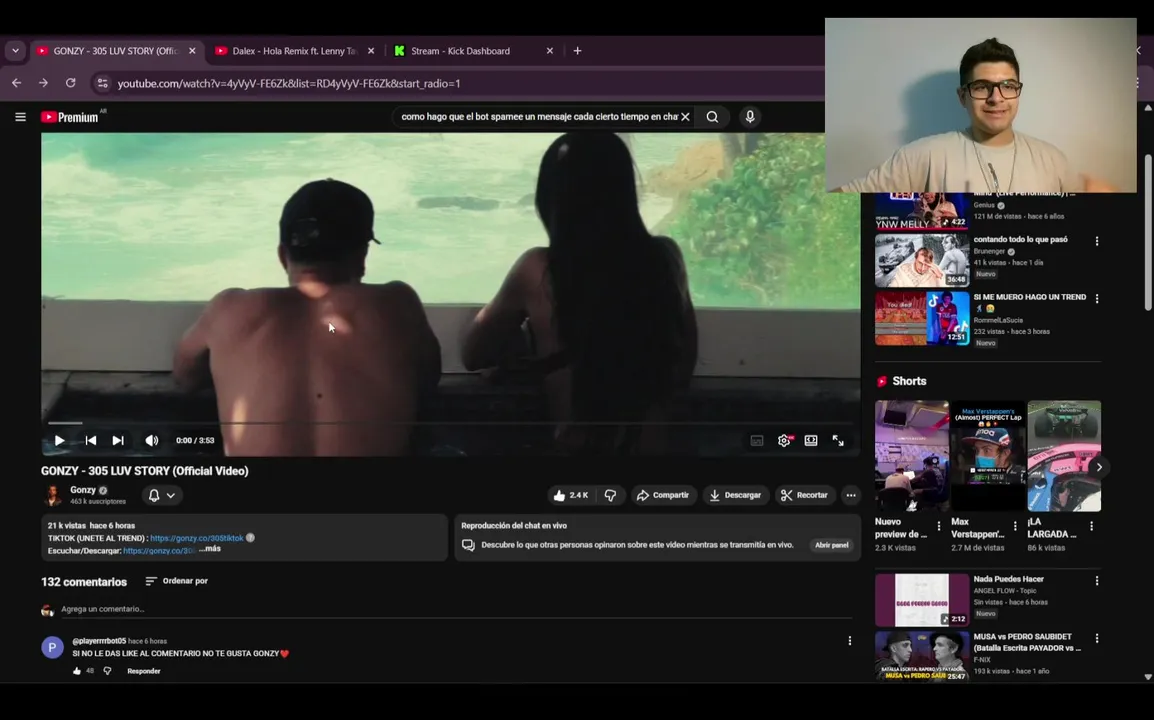Close the Kick Dashboard tab
Image resolution: width=1154 pixels, height=720 pixels.
(550, 51)
